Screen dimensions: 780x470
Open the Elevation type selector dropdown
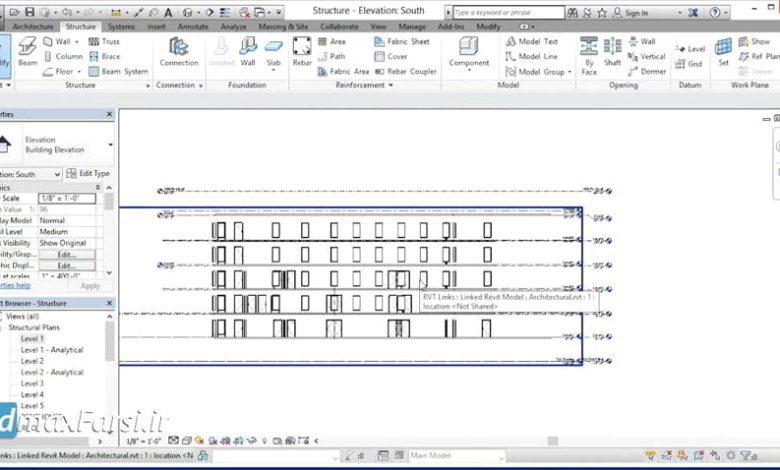coord(110,145)
